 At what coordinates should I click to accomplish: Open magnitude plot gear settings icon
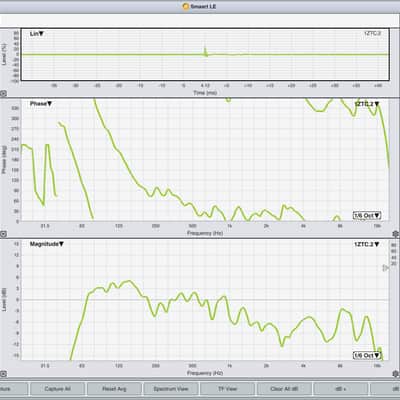pos(396,374)
